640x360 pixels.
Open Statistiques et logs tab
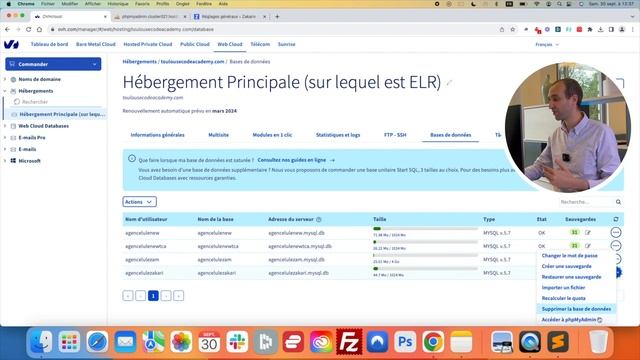click(x=338, y=135)
